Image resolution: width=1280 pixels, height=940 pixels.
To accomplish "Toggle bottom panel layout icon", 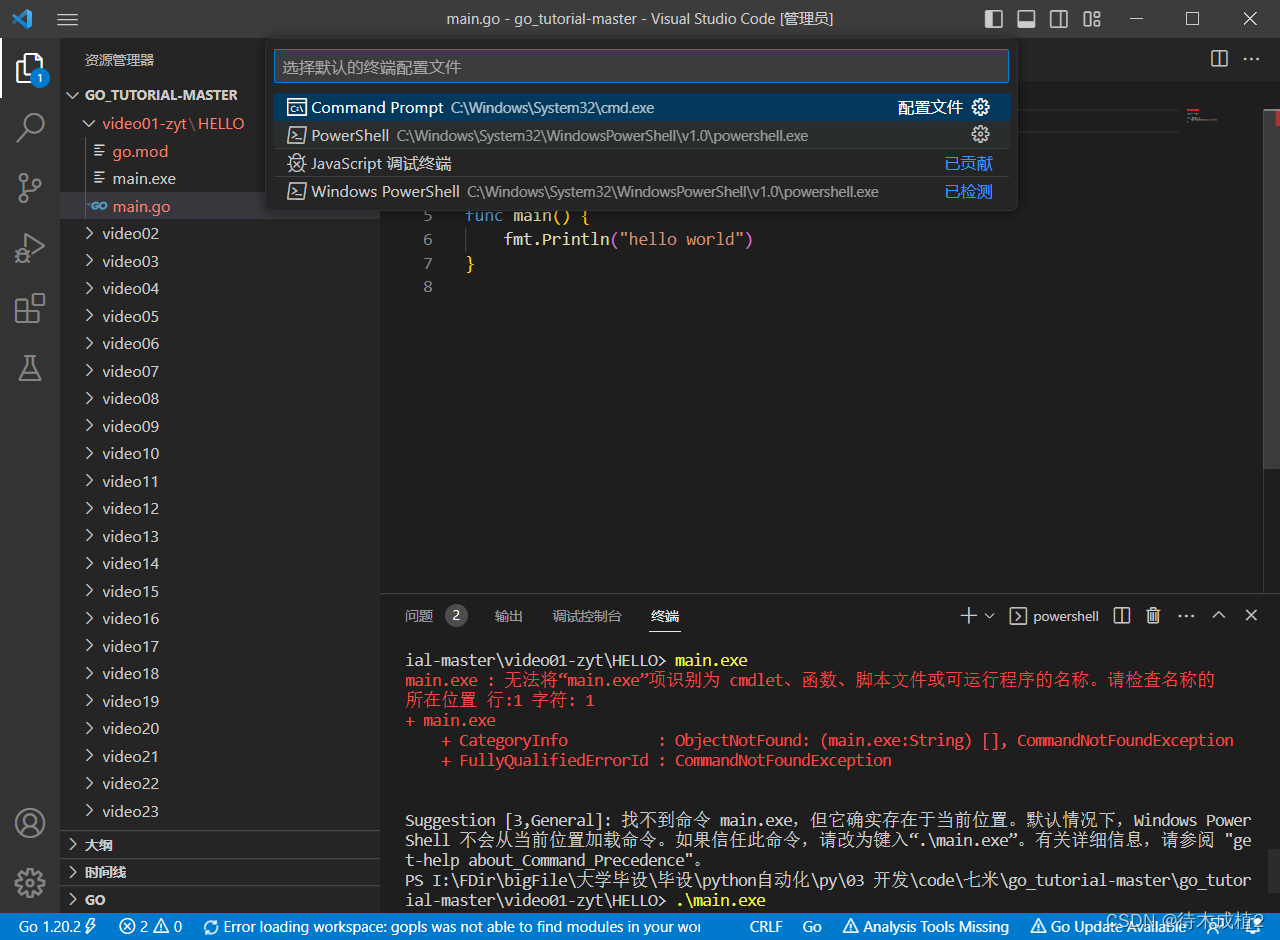I will [x=1026, y=19].
